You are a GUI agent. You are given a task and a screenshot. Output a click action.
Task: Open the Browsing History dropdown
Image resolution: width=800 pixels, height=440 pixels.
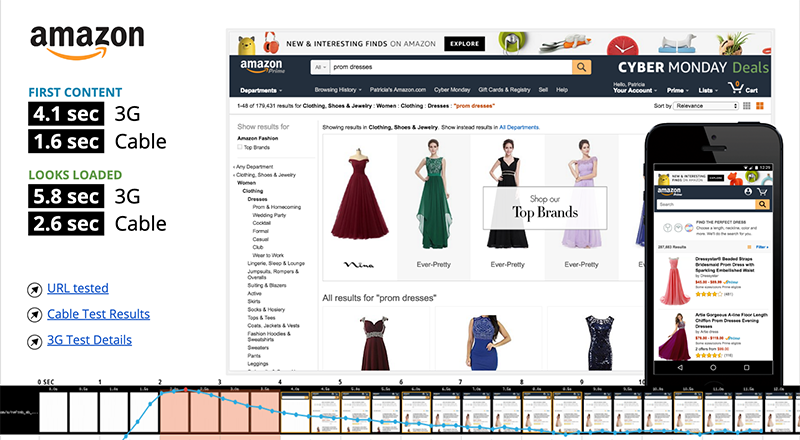[338, 90]
